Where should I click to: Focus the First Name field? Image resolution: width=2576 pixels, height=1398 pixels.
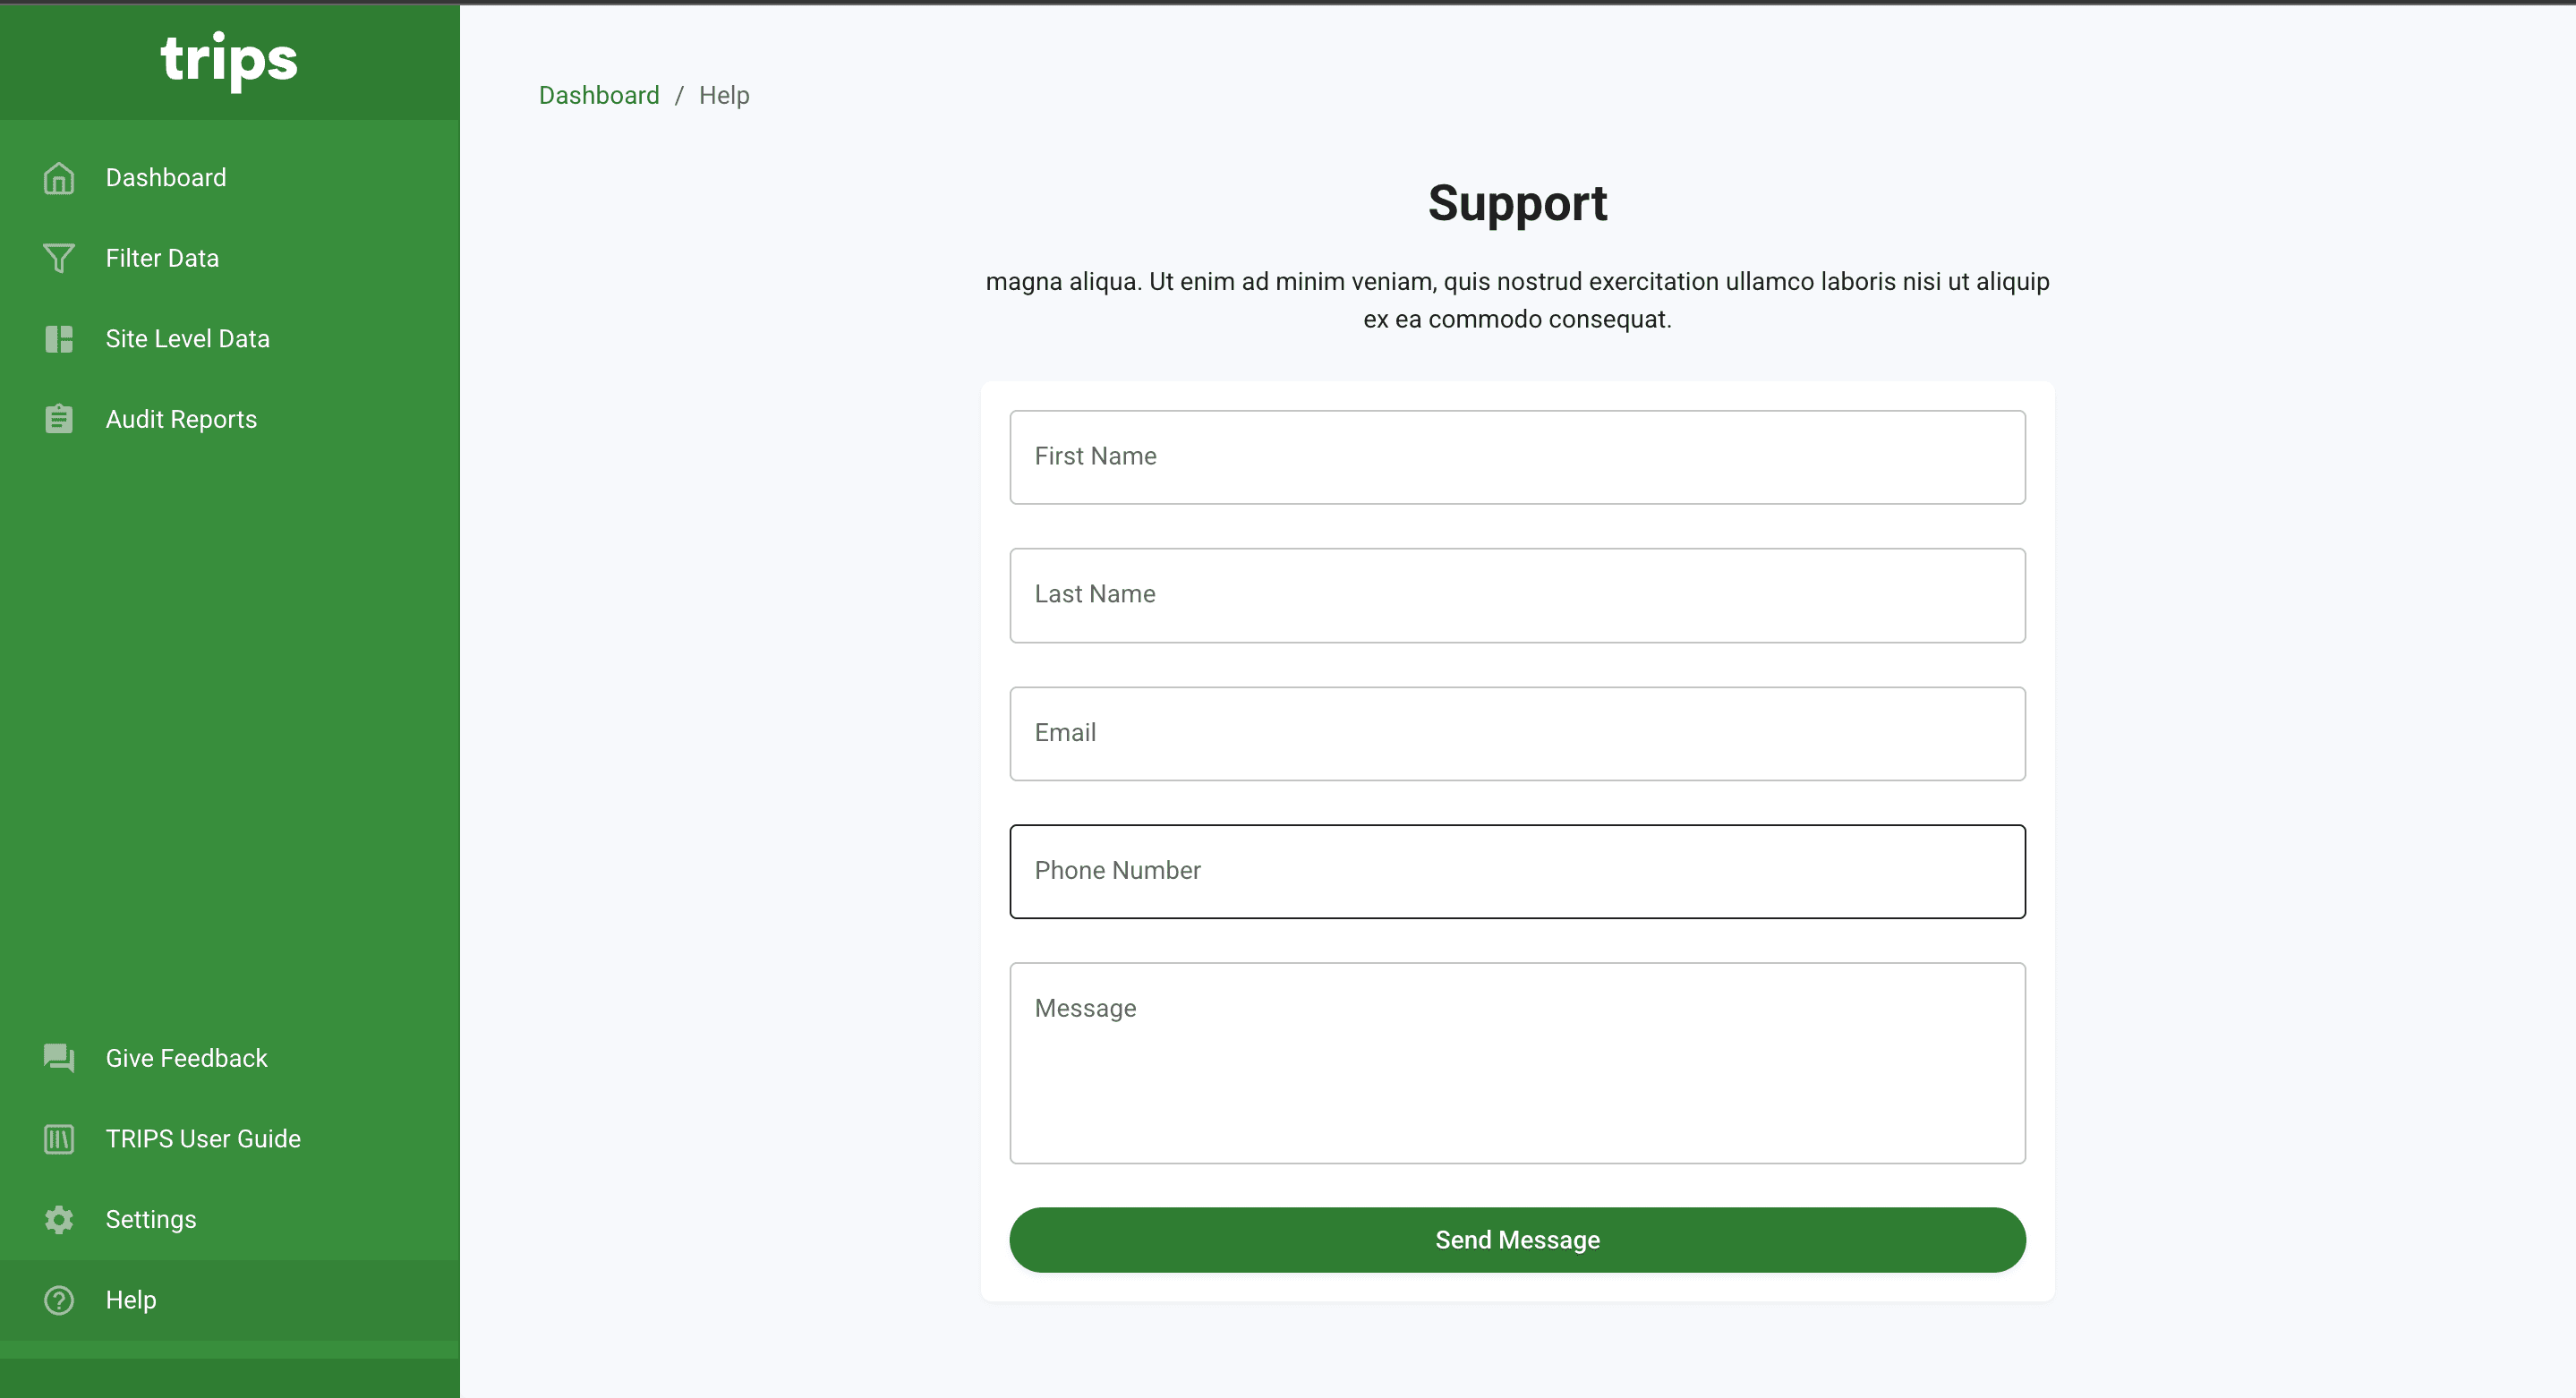(x=1517, y=457)
